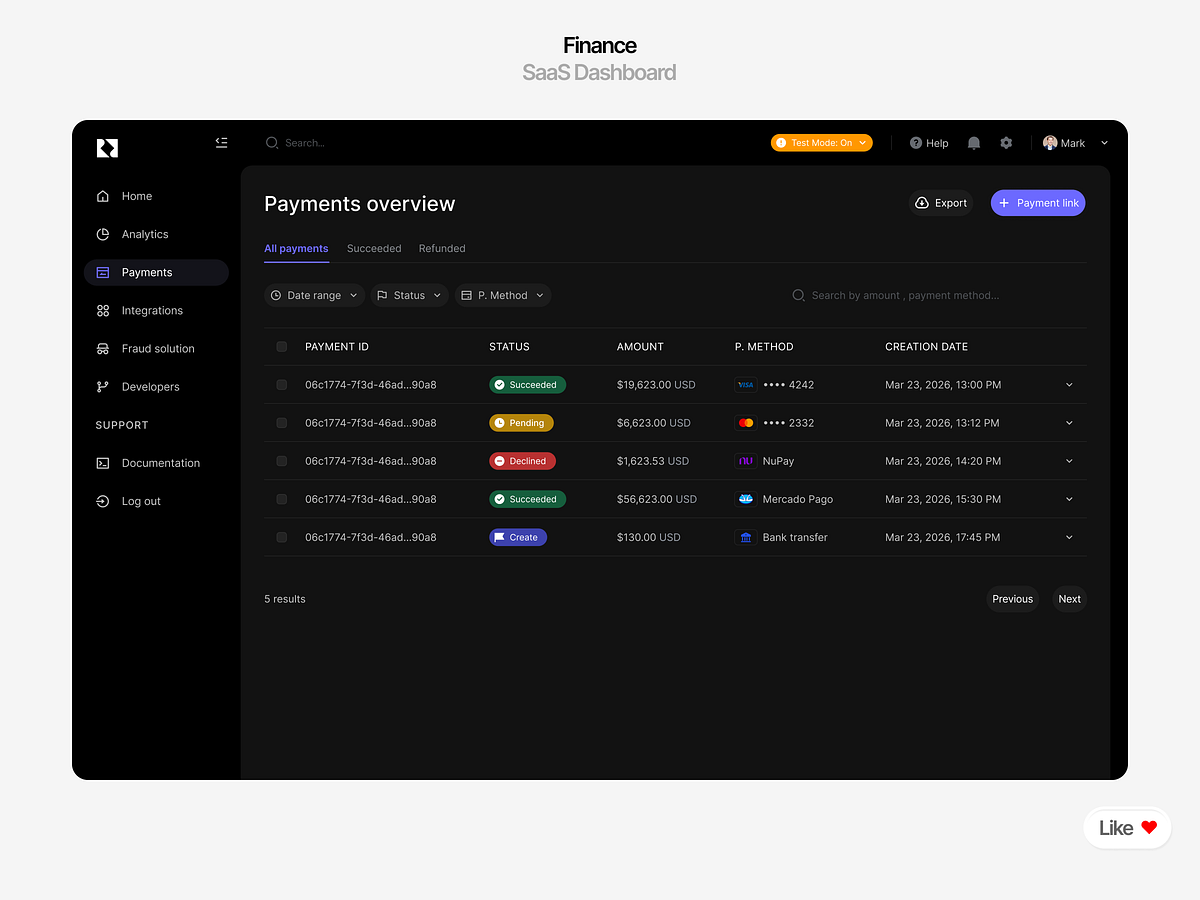Open notifications bell

[974, 143]
